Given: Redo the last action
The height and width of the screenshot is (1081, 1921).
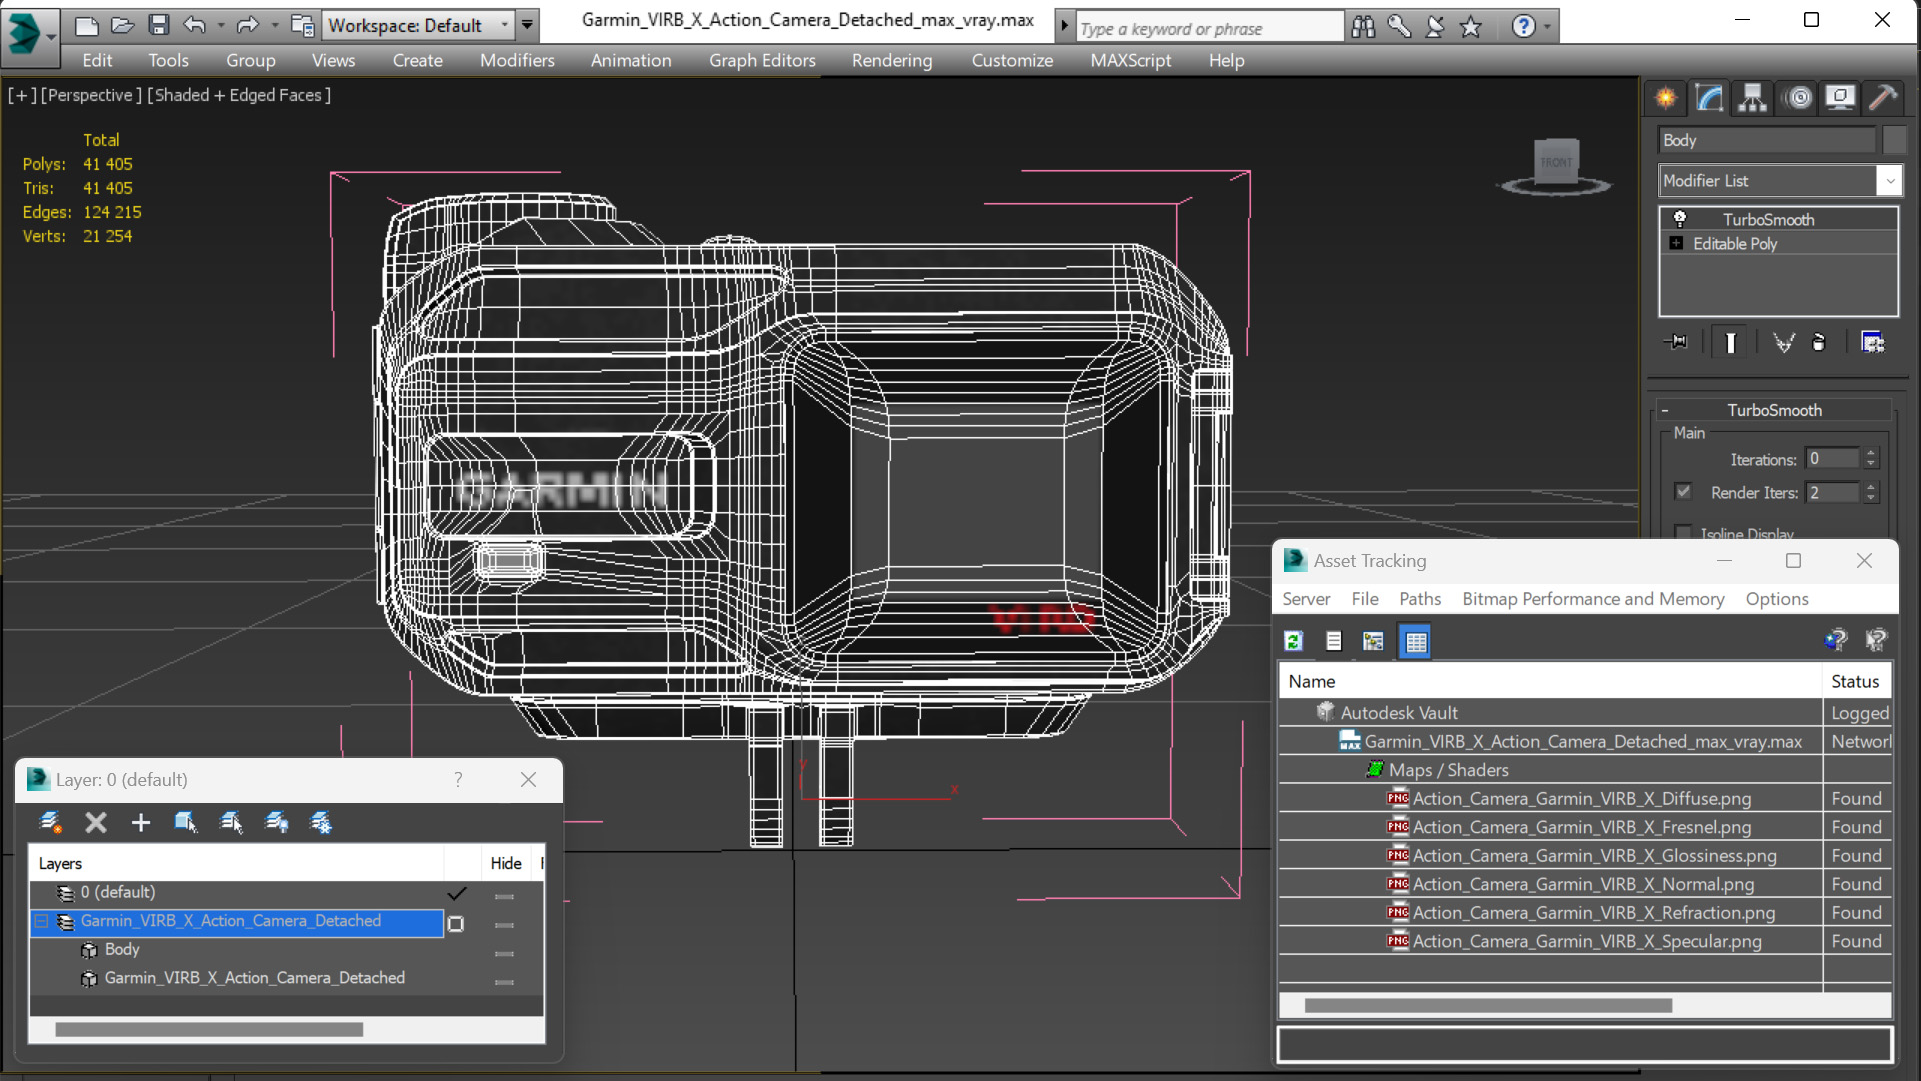Looking at the screenshot, I should (247, 25).
